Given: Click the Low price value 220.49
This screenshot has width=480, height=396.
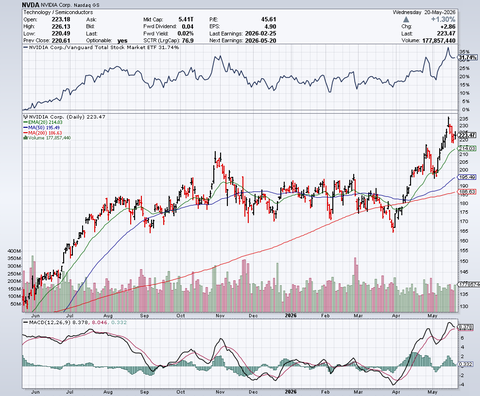Looking at the screenshot, I should [61, 33].
